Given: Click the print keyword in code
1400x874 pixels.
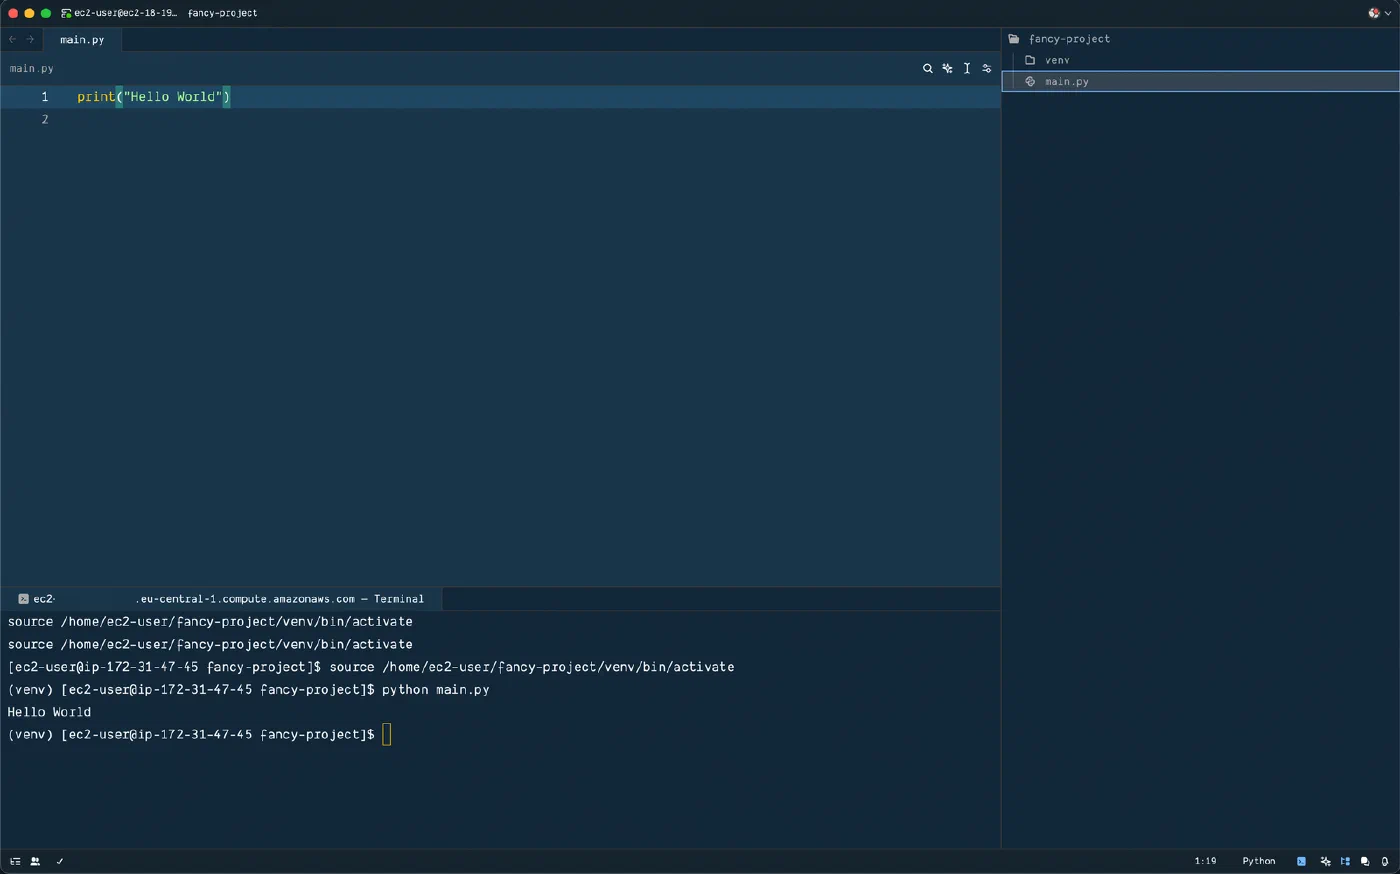Looking at the screenshot, I should (96, 97).
